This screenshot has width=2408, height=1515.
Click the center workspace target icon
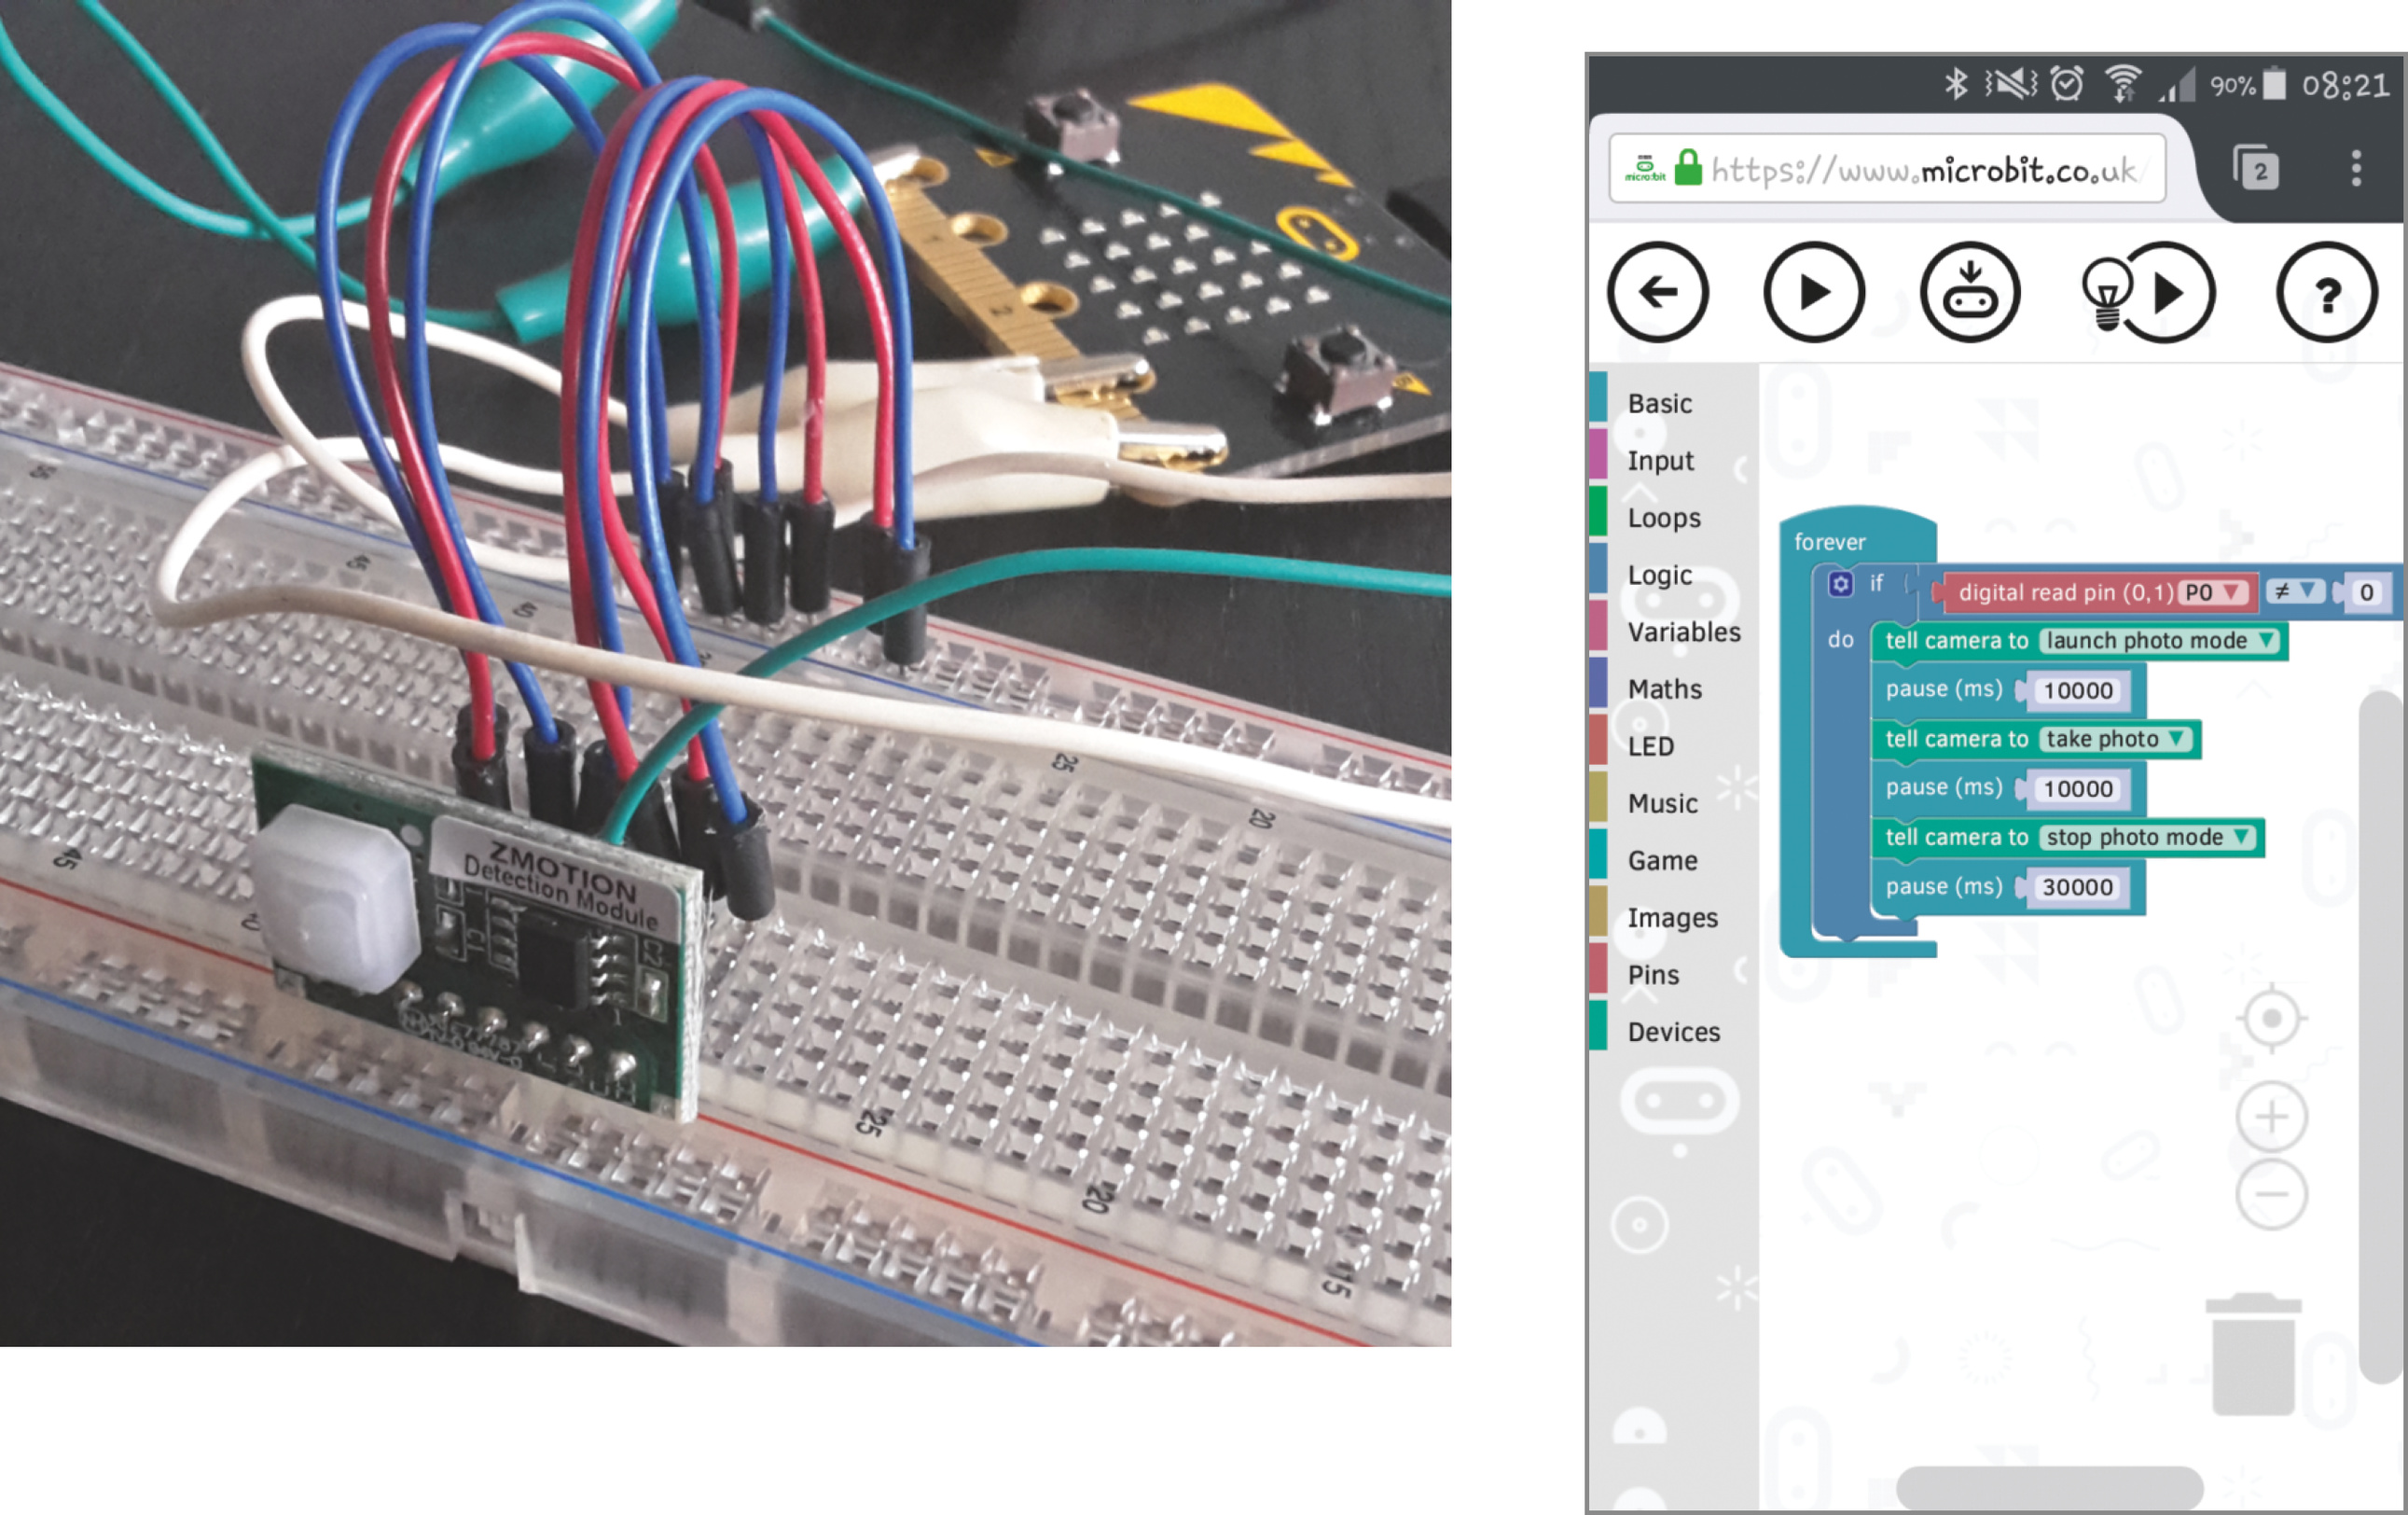click(2271, 1018)
